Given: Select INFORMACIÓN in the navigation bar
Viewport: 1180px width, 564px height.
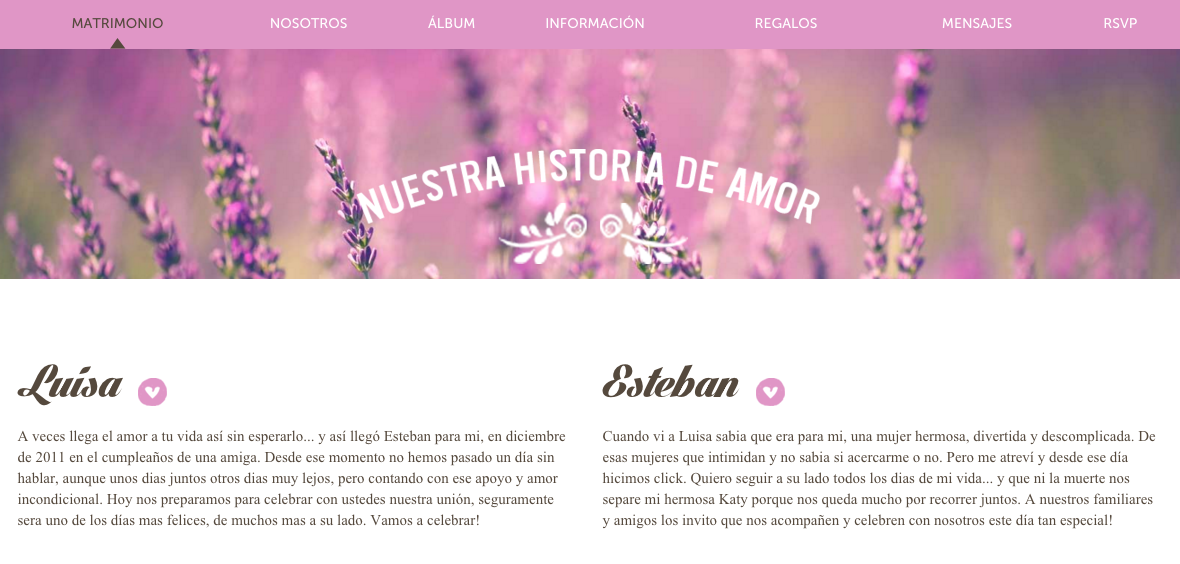Looking at the screenshot, I should pos(595,23).
